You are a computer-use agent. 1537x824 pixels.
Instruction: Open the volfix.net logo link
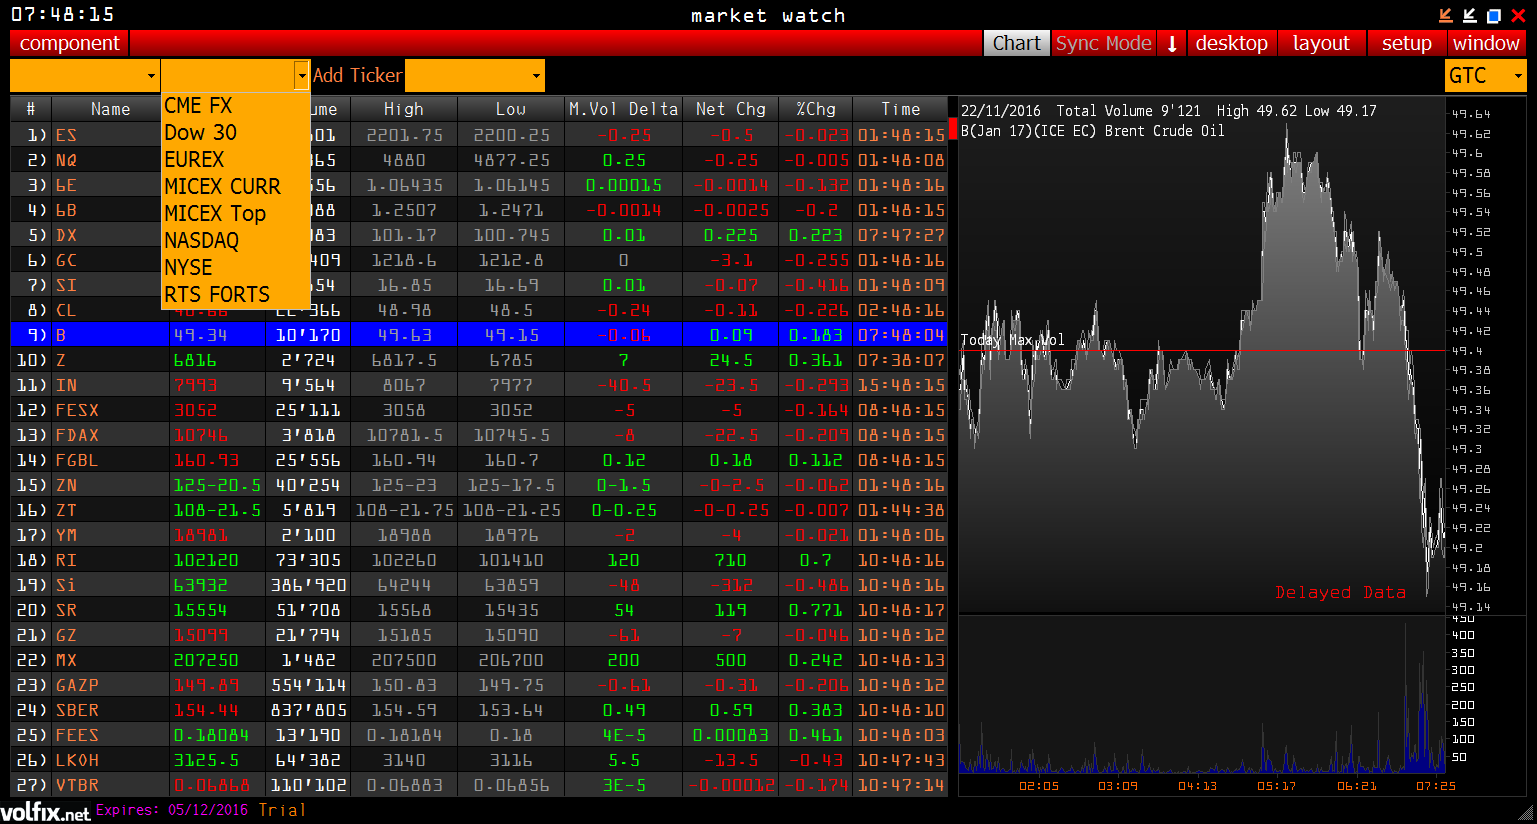click(45, 811)
